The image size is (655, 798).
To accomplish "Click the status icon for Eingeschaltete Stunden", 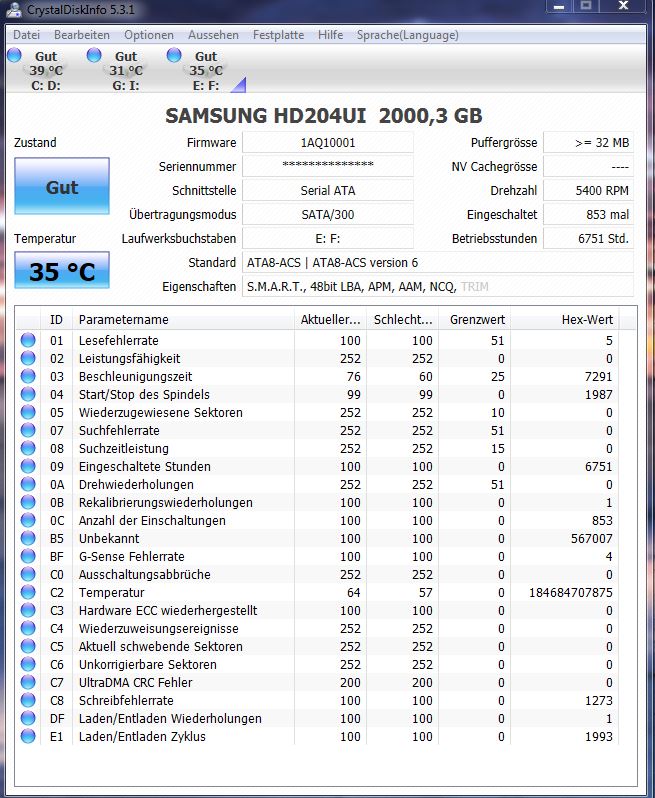I will tap(28, 466).
